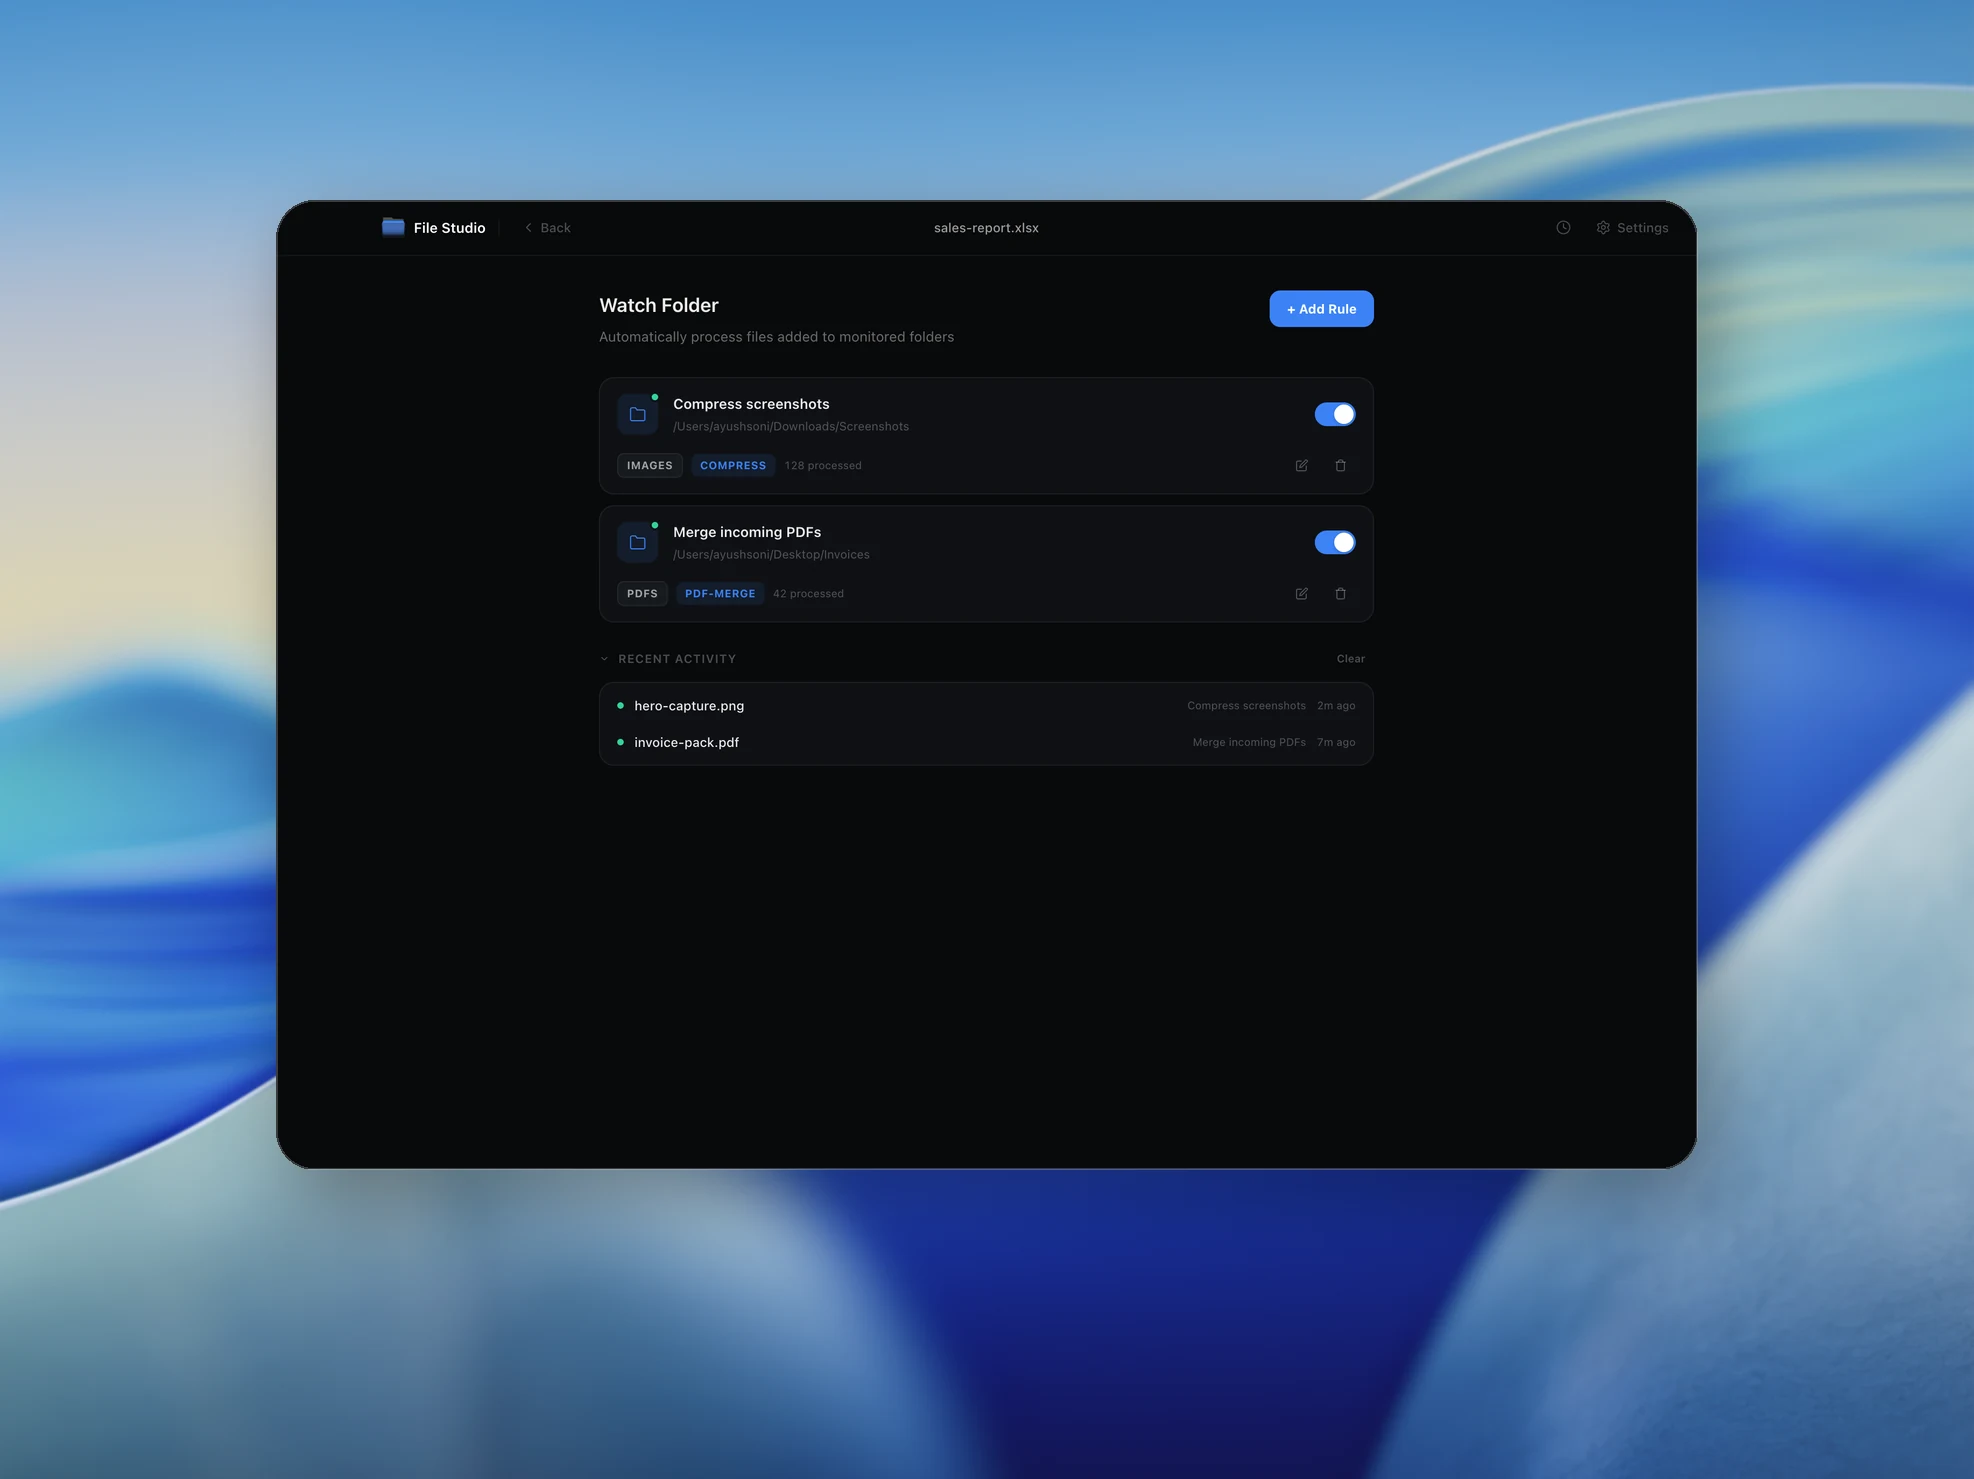
Task: Click the sales-report.xlsx title
Action: [x=986, y=228]
